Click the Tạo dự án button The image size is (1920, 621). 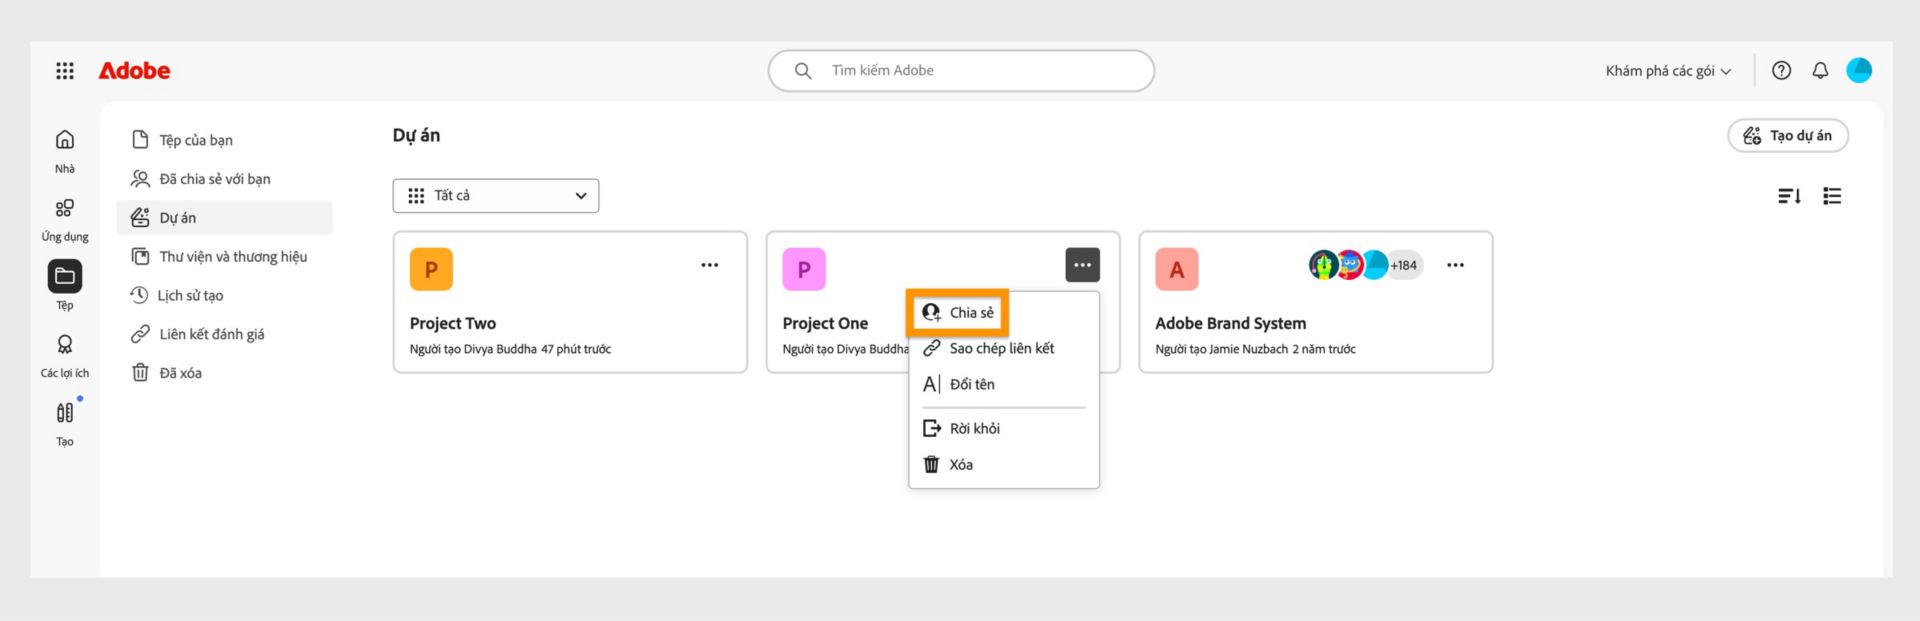coord(1788,136)
